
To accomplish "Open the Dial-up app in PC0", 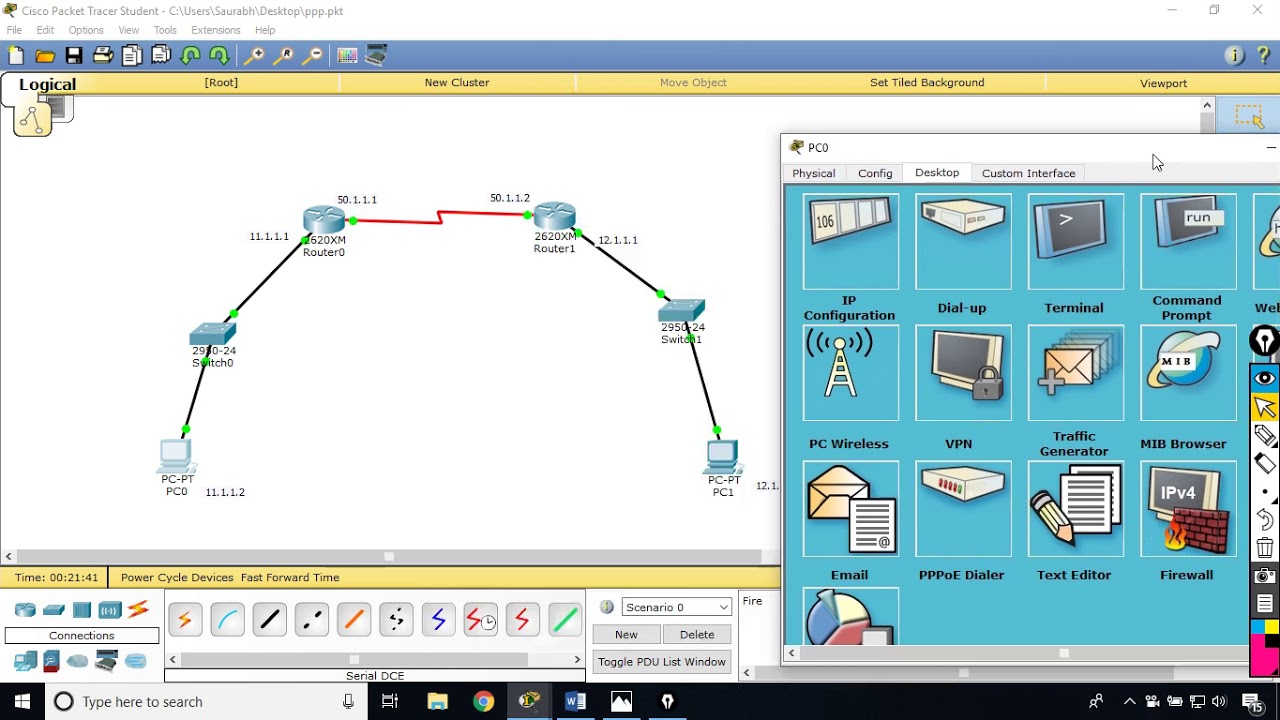I will click(963, 241).
